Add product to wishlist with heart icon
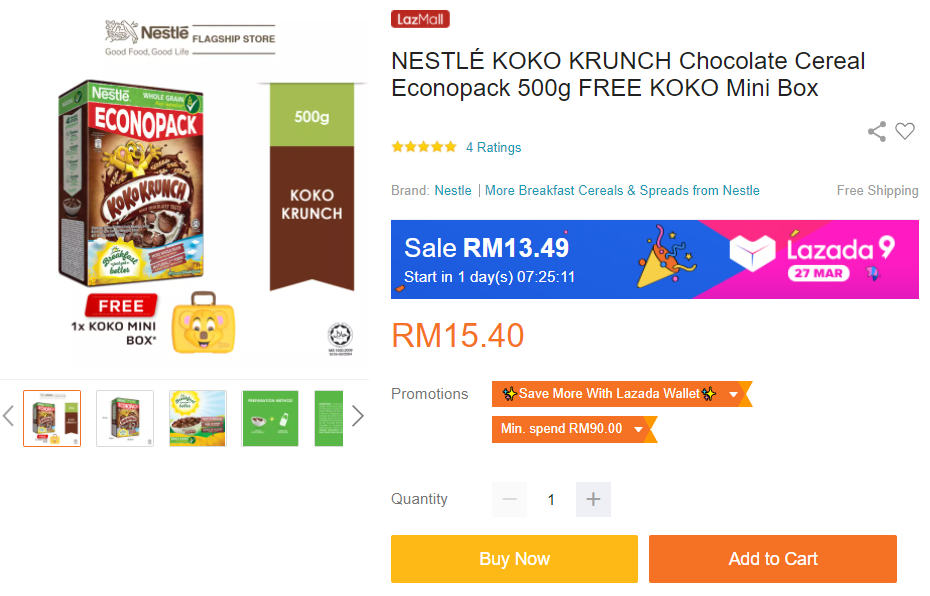The width and height of the screenshot is (930, 596). 905,131
